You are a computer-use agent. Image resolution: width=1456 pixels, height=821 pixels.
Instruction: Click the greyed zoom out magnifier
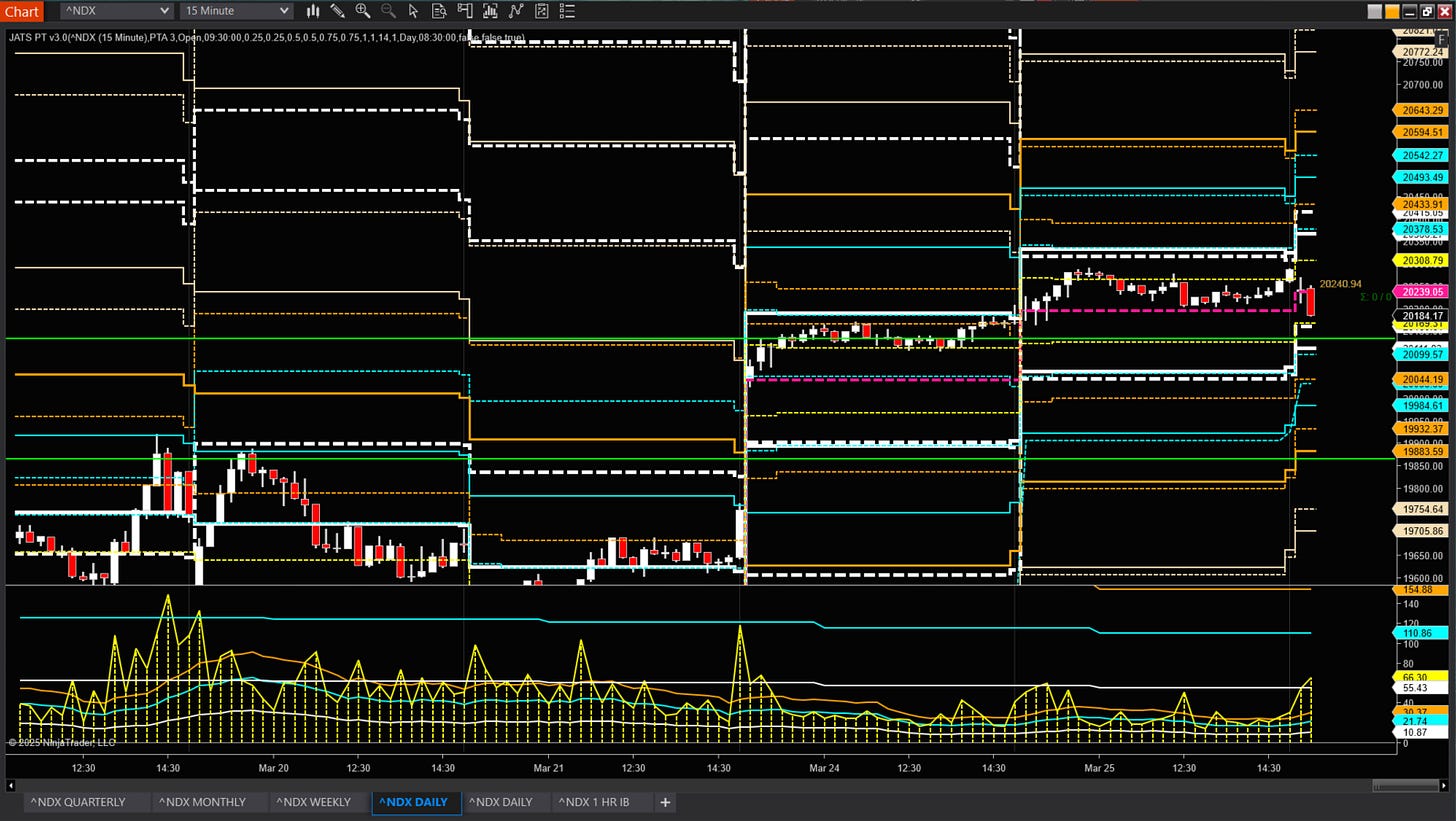tap(388, 11)
